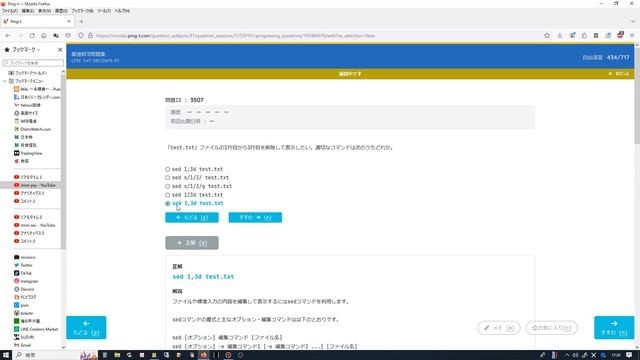Open the TikTok bookmark

click(x=23, y=273)
